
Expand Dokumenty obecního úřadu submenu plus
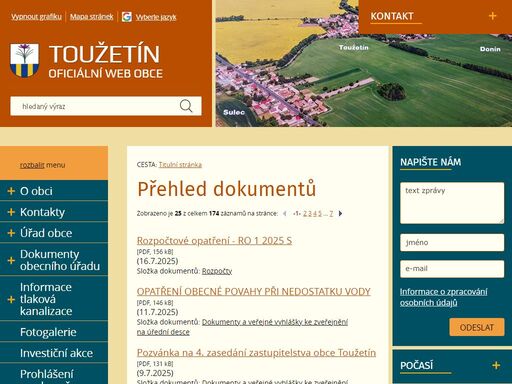[11, 260]
